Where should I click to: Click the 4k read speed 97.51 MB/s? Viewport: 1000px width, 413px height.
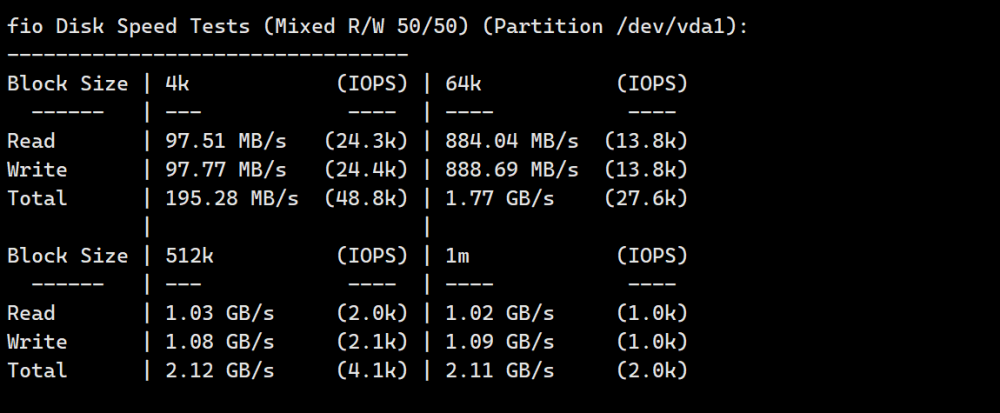(x=226, y=142)
